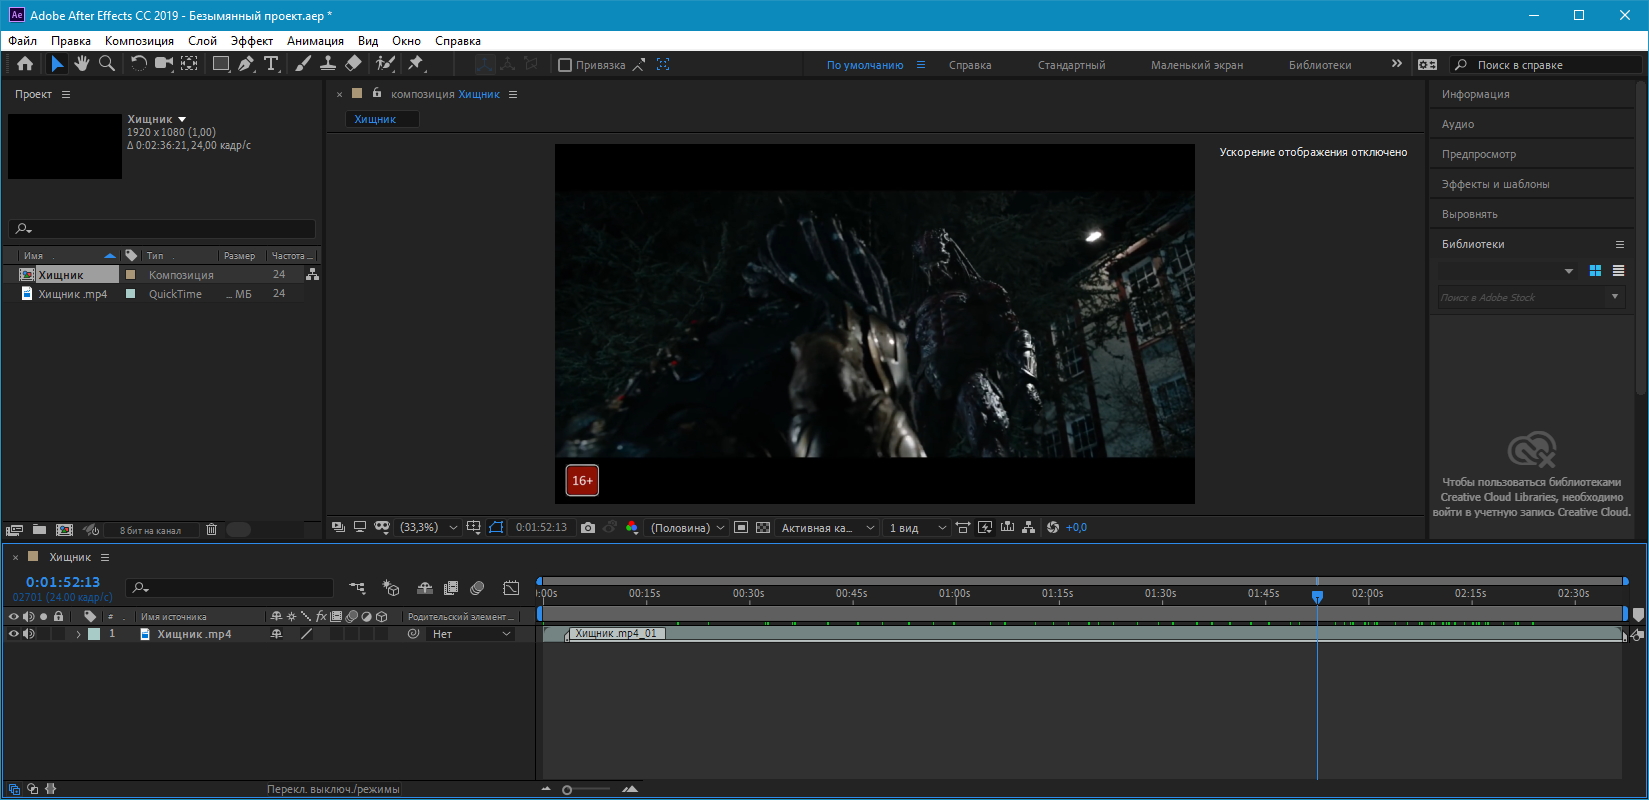Delete selected project item with trash icon

tap(211, 530)
